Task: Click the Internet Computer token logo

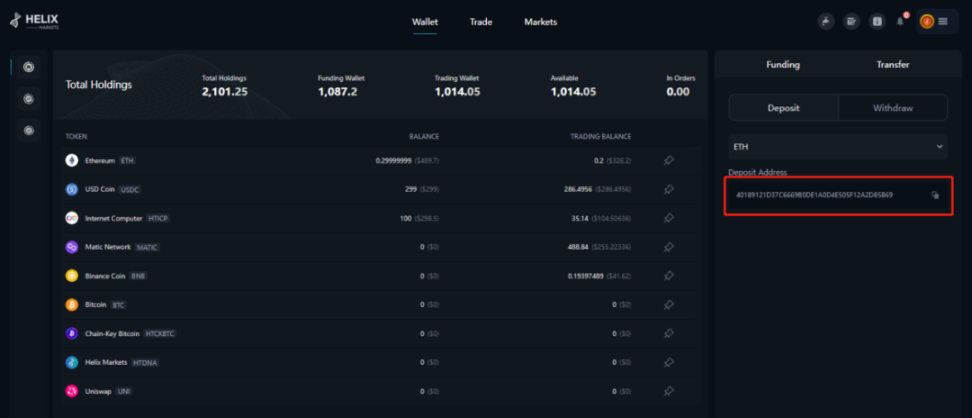Action: point(72,218)
